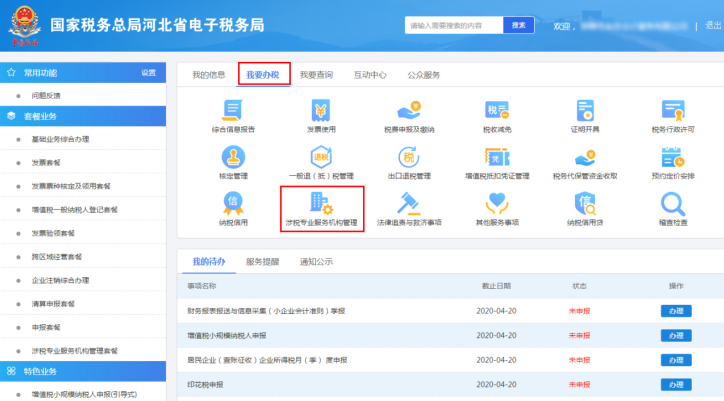Open 稽查检查 magnifier icon
This screenshot has height=401, width=724.
(673, 204)
